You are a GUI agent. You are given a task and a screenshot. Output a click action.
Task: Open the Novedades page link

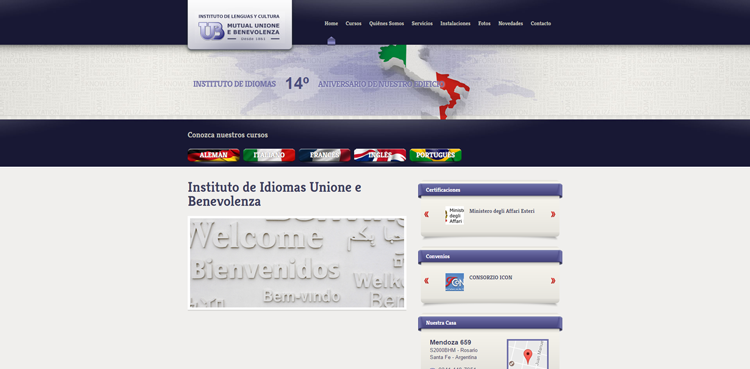click(510, 23)
